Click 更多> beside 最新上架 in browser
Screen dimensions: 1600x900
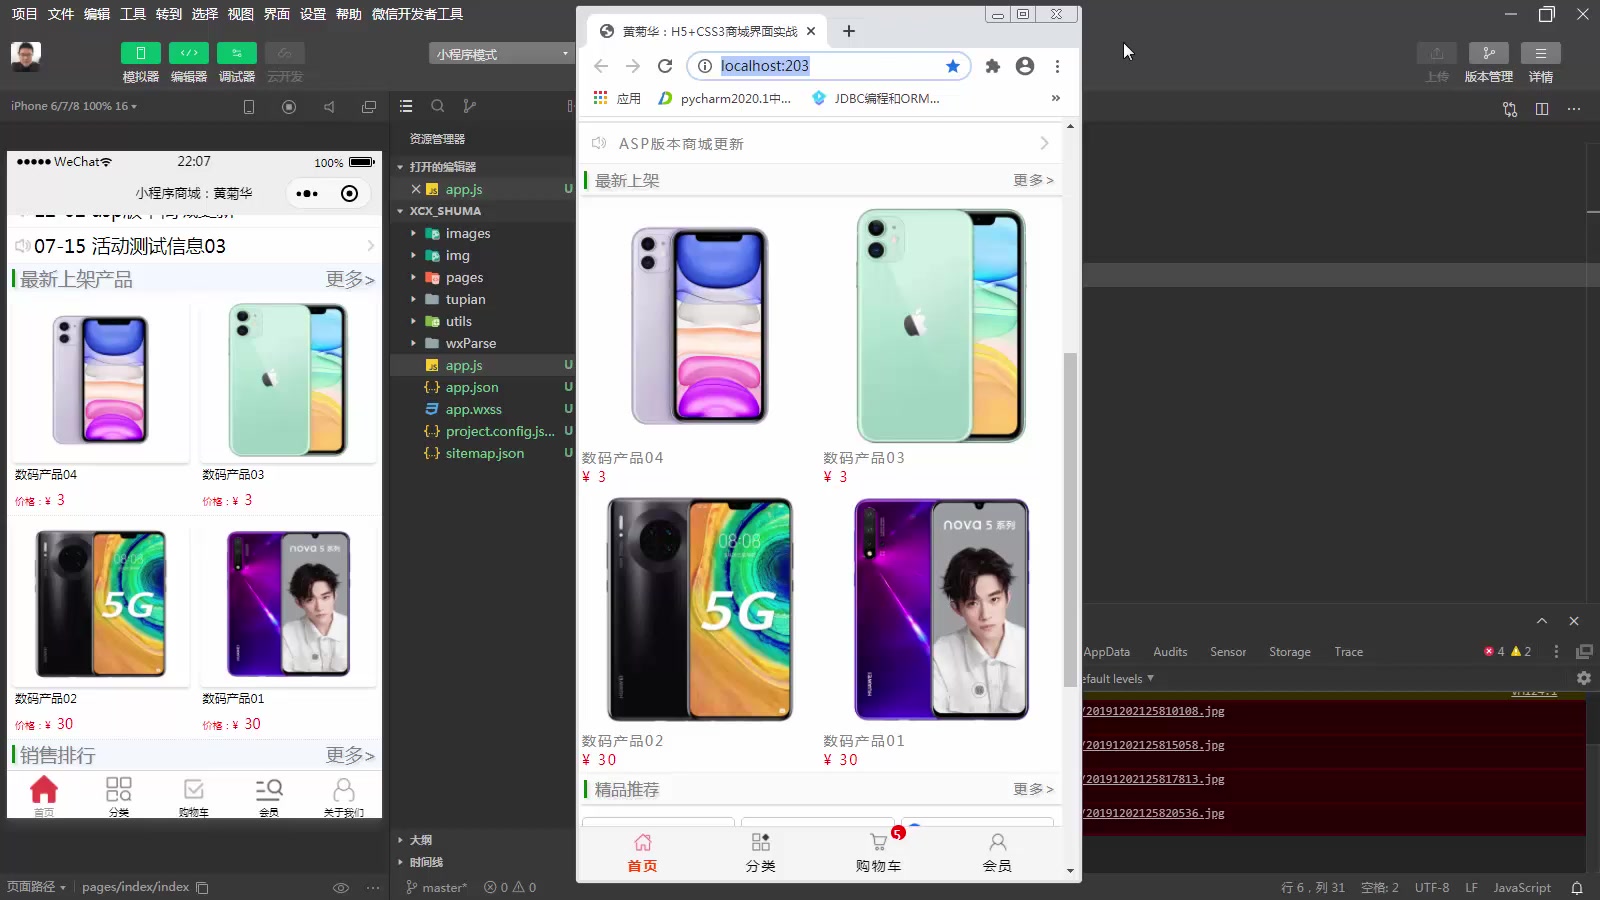[1033, 180]
